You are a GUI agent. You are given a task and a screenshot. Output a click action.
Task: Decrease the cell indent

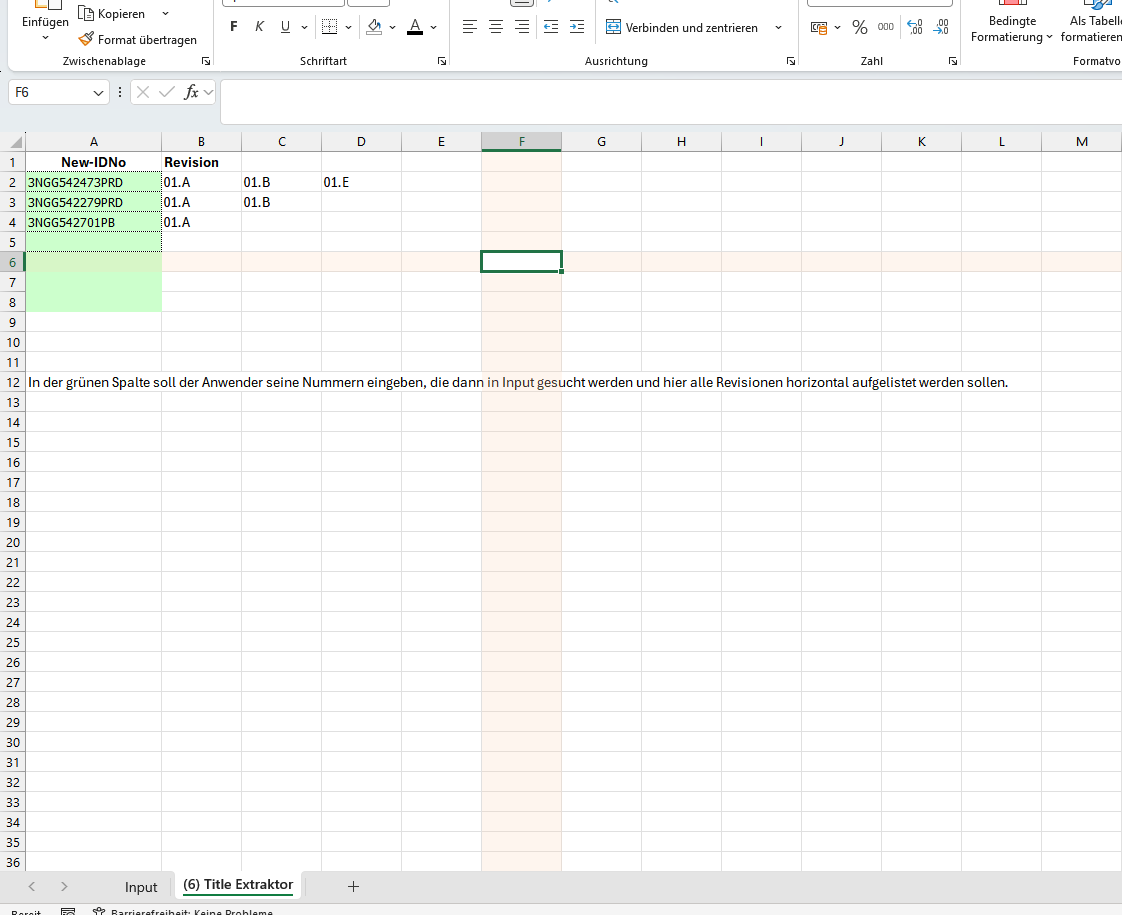point(550,27)
